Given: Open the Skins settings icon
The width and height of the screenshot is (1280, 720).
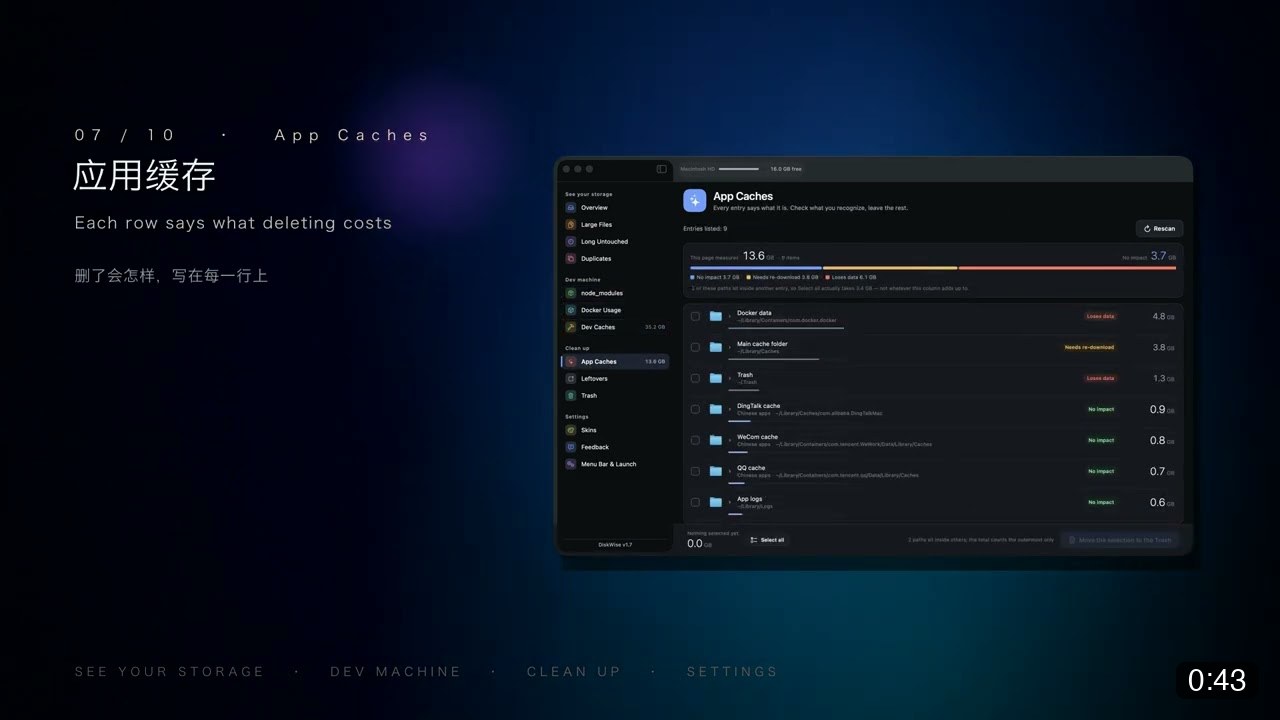Looking at the screenshot, I should pyautogui.click(x=571, y=430).
